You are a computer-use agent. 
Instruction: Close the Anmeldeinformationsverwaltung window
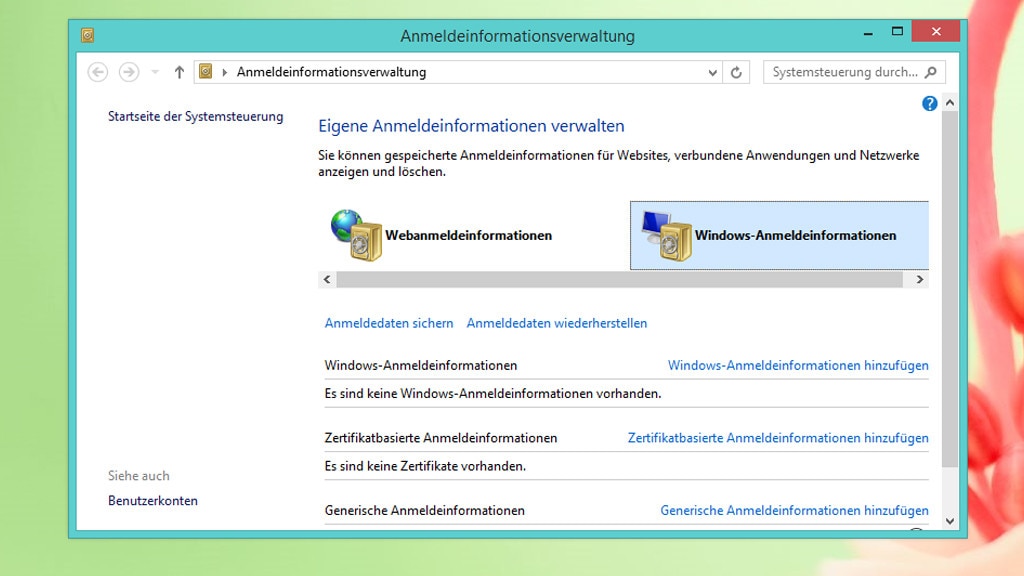click(x=936, y=31)
